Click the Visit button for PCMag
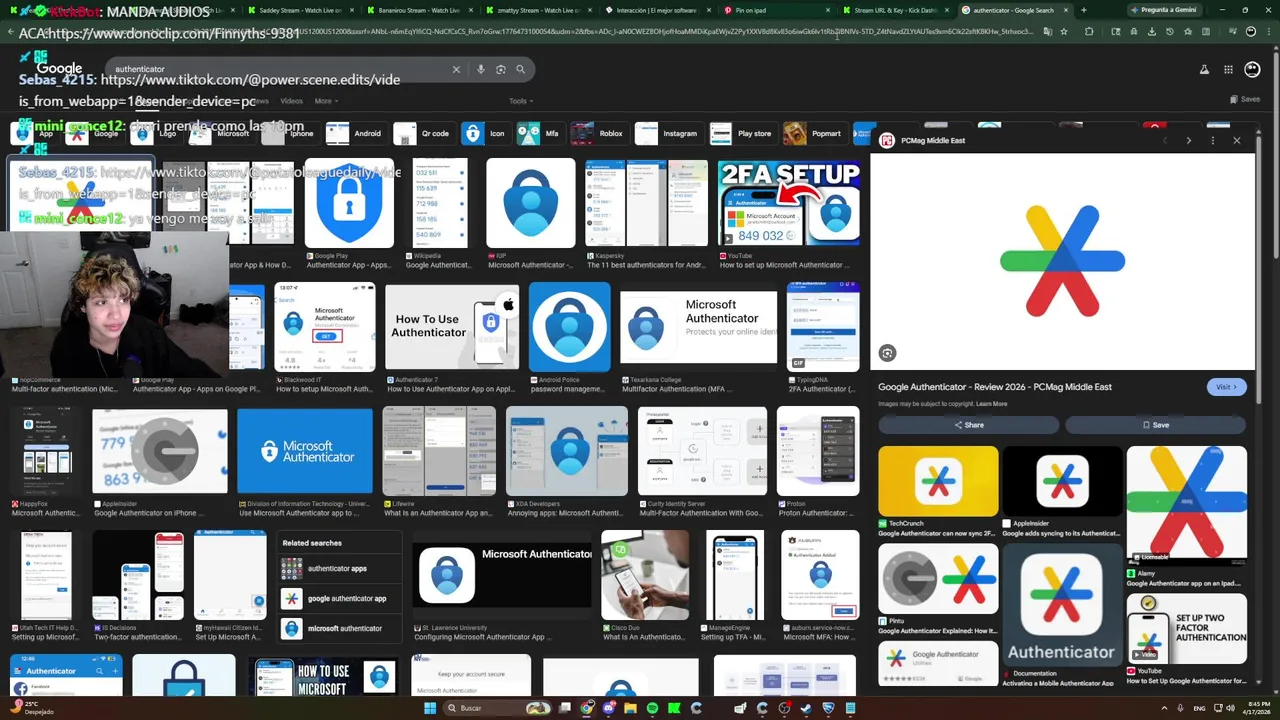The width and height of the screenshot is (1280, 720). [1226, 387]
